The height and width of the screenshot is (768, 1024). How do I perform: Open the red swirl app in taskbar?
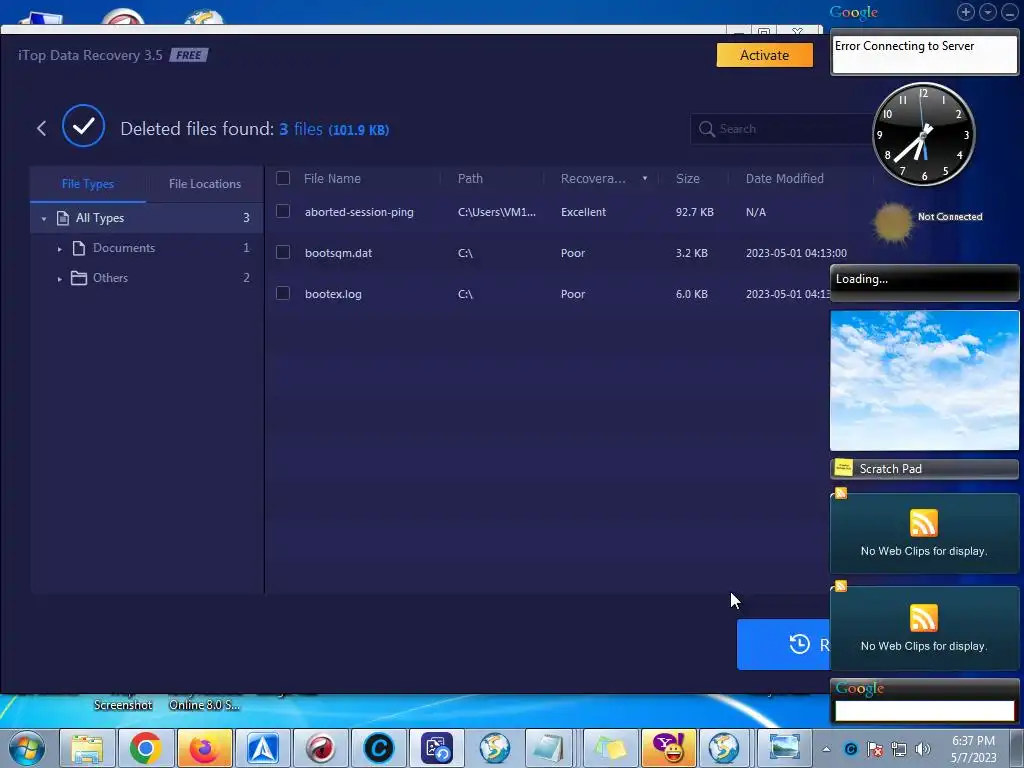(x=321, y=748)
